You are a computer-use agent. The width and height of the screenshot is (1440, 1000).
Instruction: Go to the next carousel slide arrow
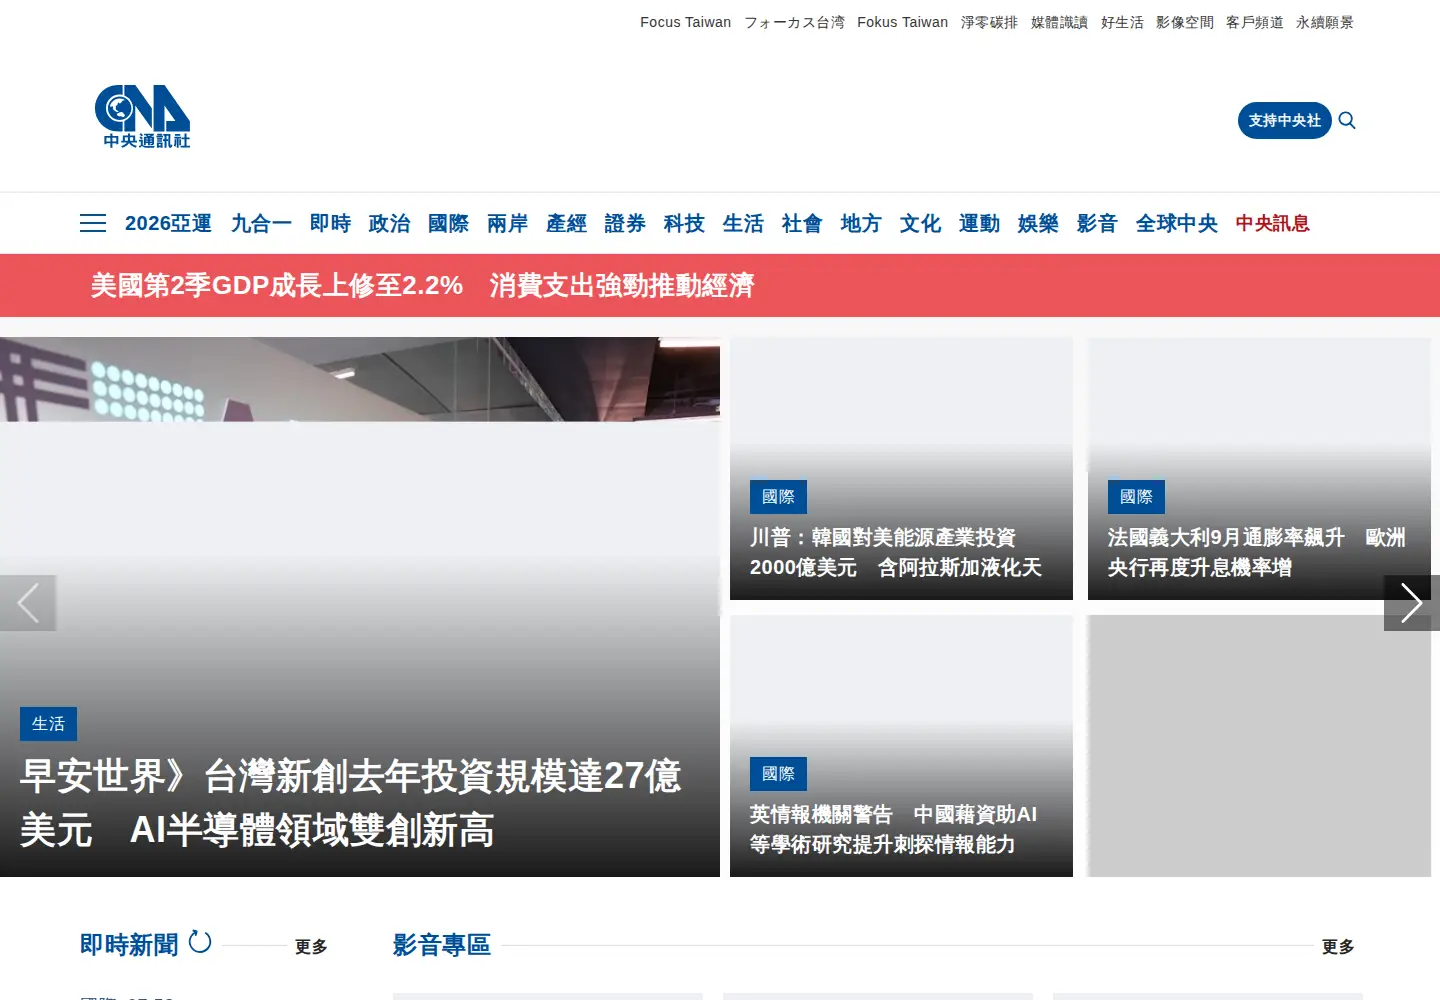[x=1412, y=603]
